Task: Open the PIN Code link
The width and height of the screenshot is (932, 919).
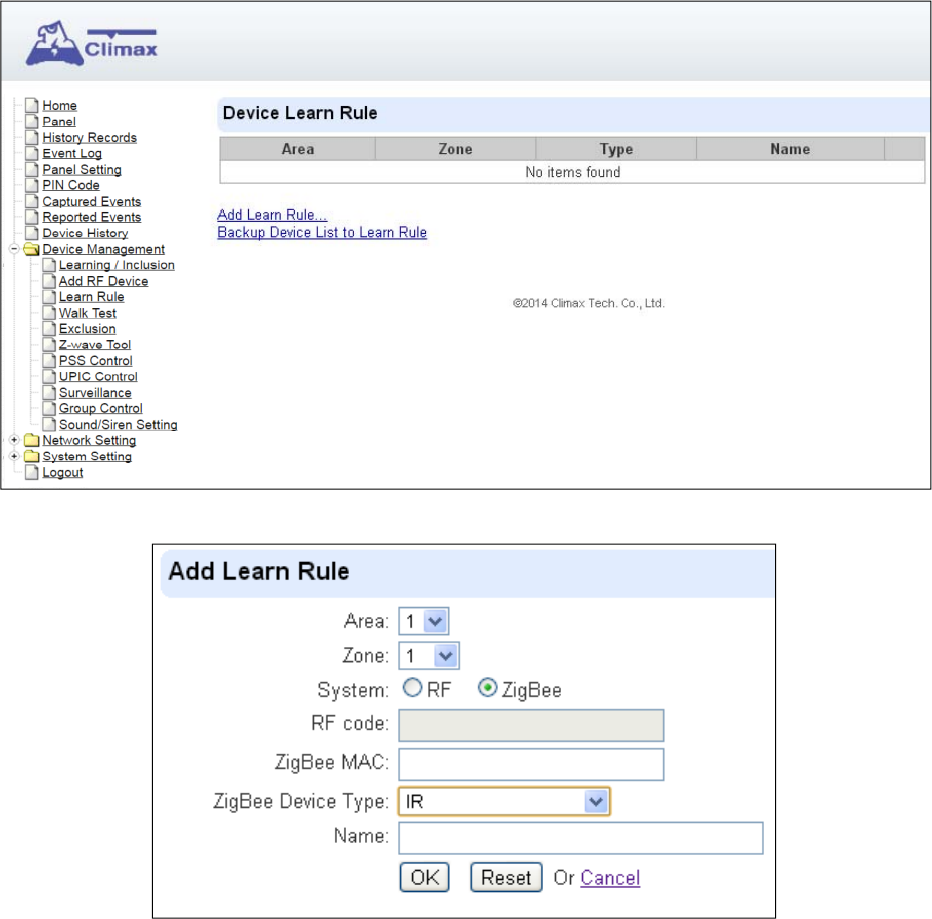Action: pyautogui.click(x=71, y=185)
